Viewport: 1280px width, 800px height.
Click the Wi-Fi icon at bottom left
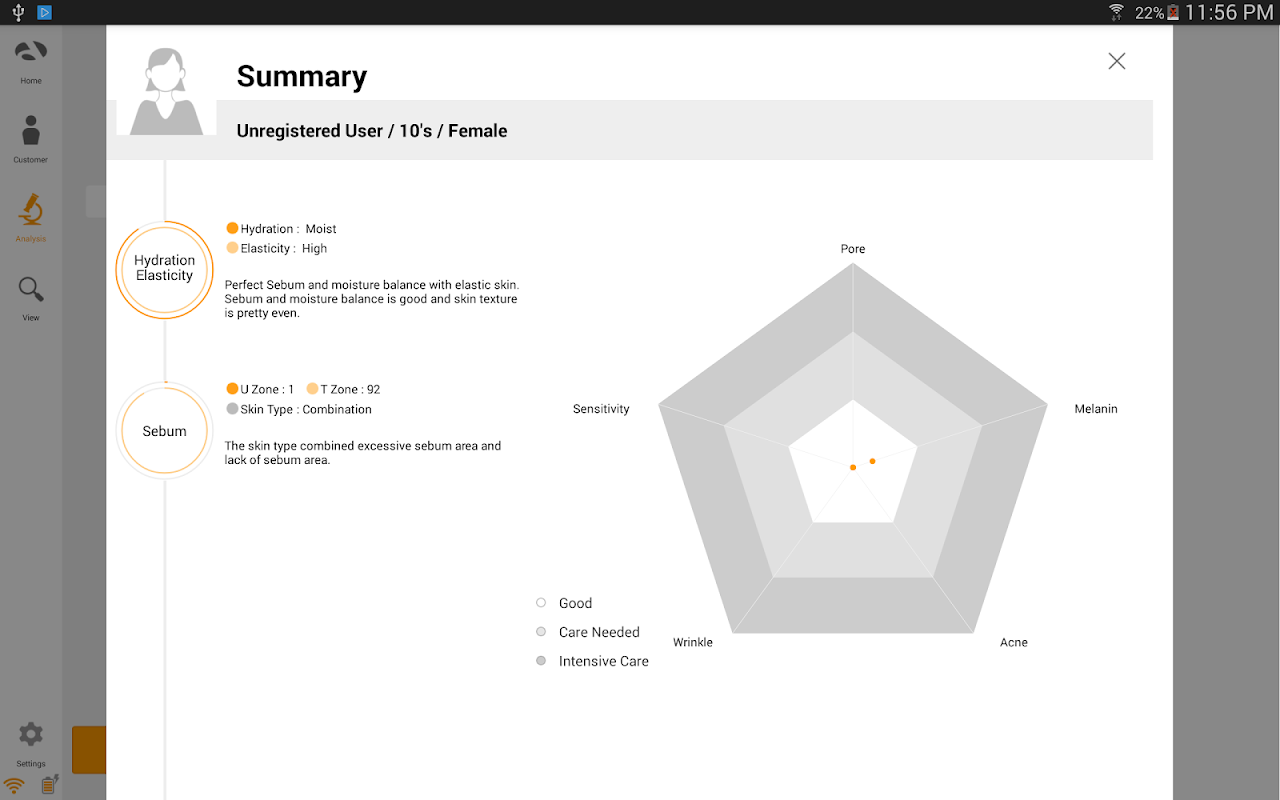coord(14,786)
